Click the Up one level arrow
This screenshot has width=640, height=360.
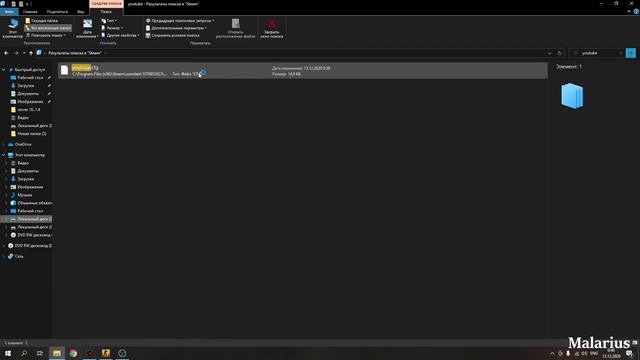(x=31, y=53)
